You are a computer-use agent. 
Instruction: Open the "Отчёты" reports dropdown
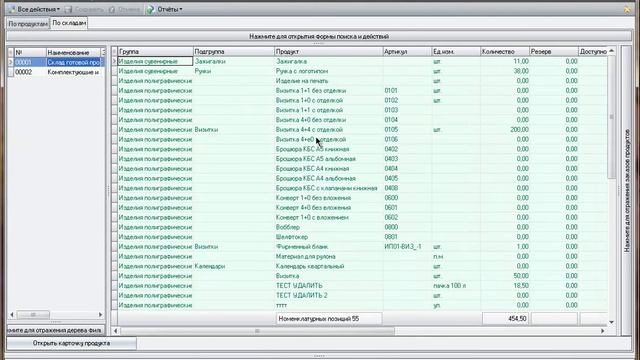(165, 9)
